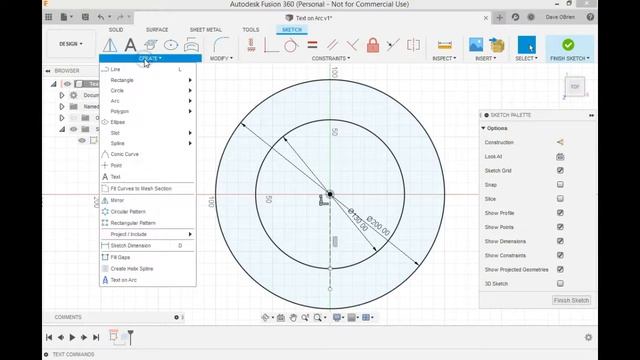
Task: Apply the Tangent constraint icon
Action: pyautogui.click(x=291, y=45)
